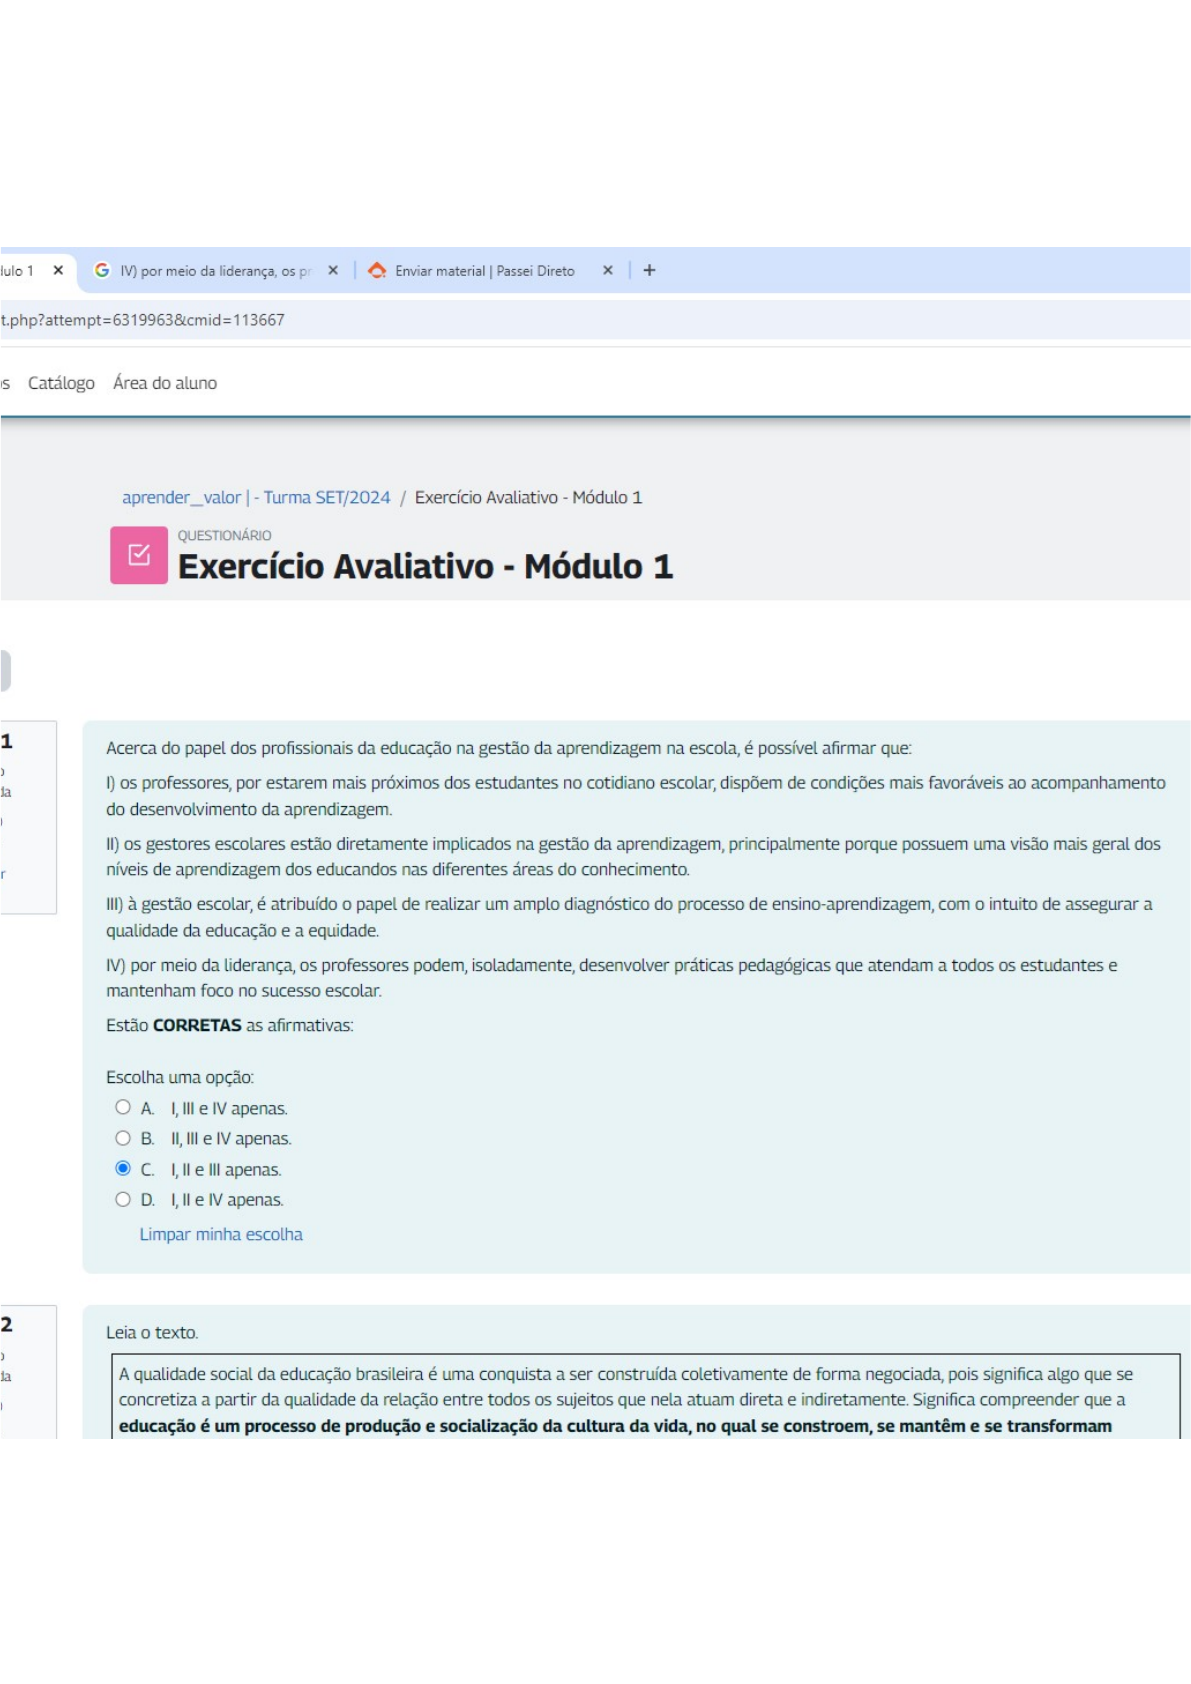
Task: Close the Módulo 1 browser tab
Action: coord(58,271)
